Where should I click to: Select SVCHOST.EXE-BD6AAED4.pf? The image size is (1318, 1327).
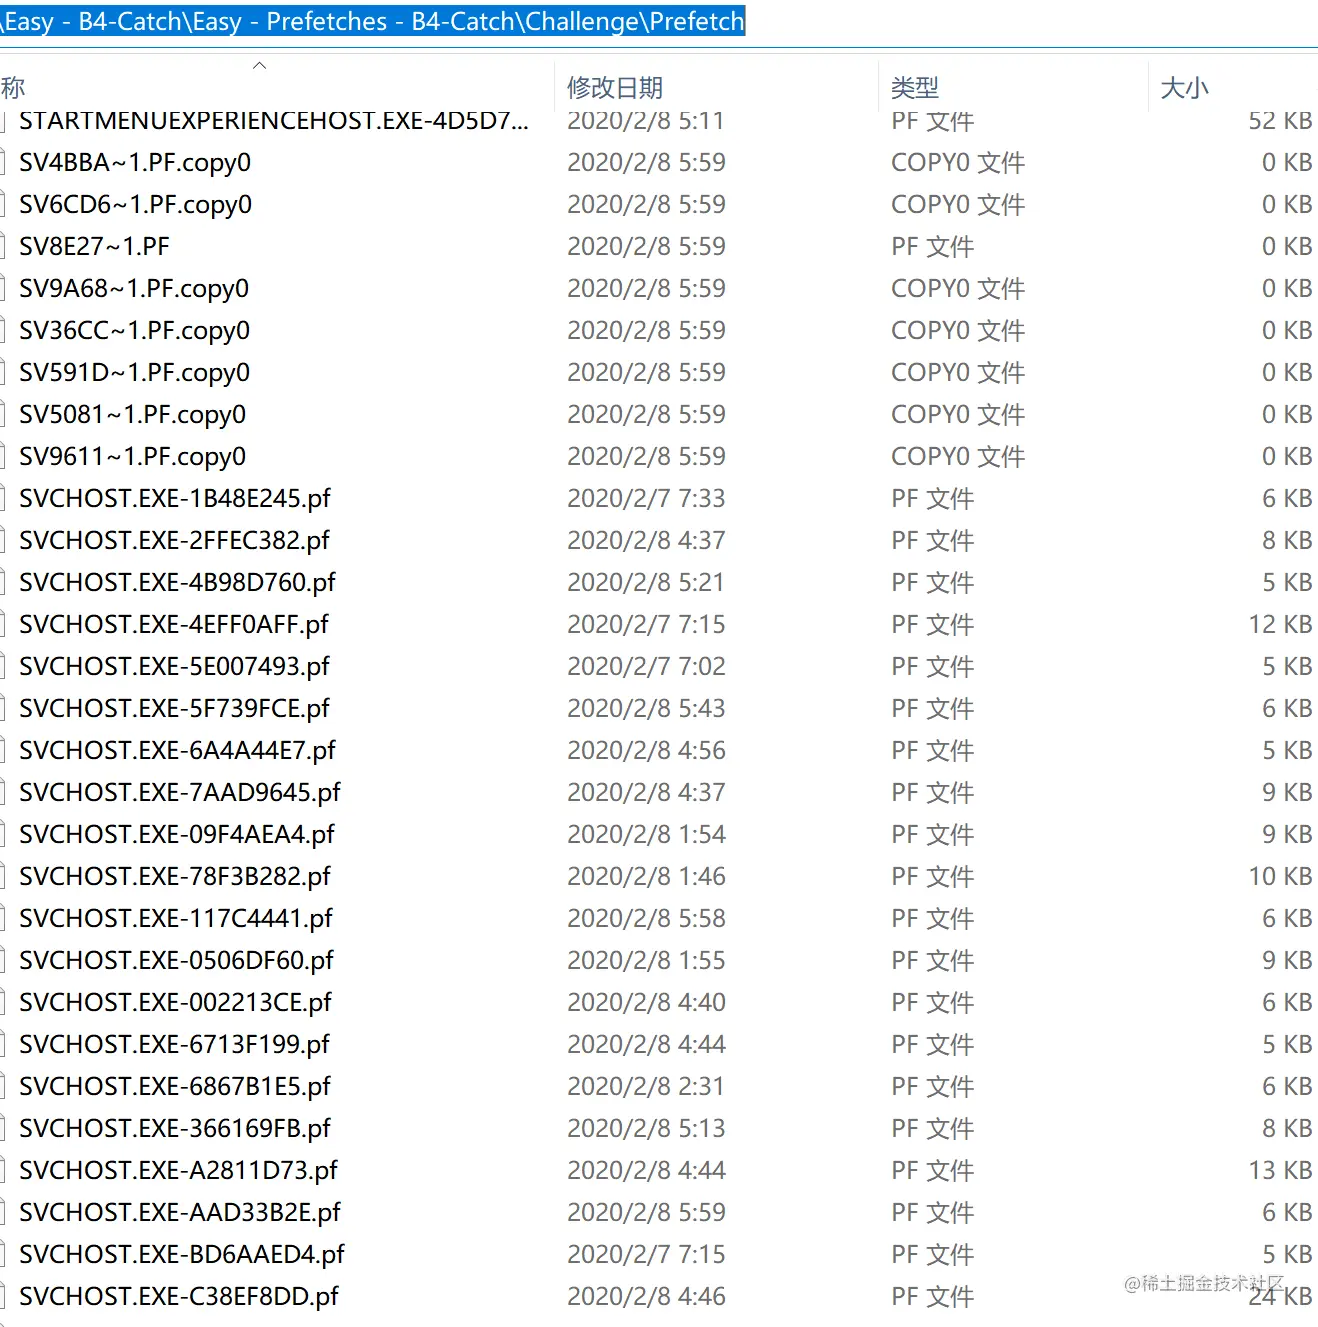click(x=182, y=1255)
